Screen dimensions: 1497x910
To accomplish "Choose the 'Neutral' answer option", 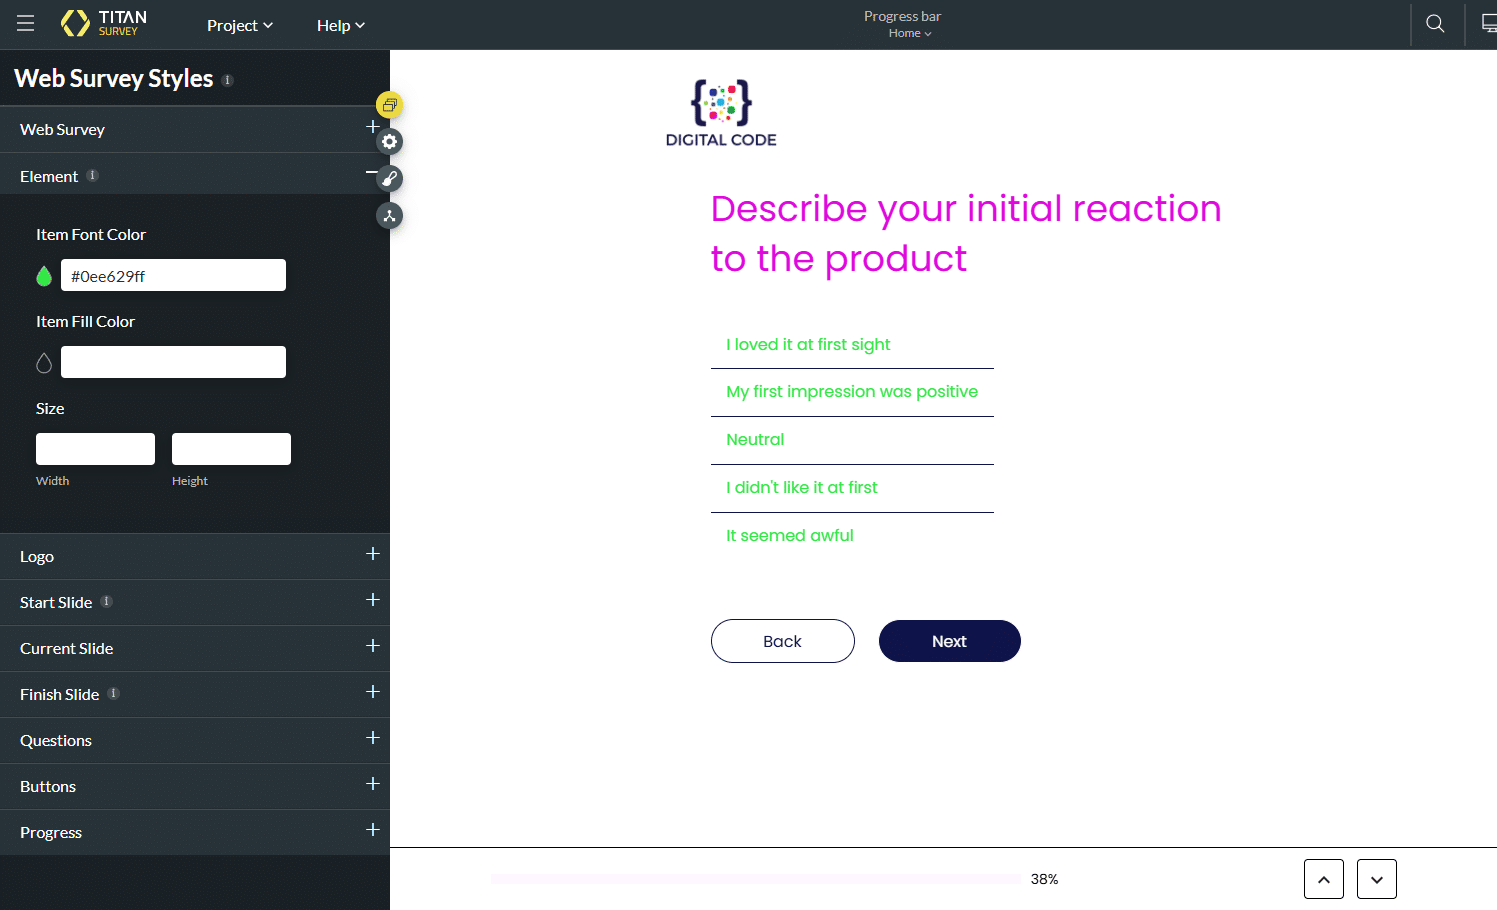I will click(755, 440).
